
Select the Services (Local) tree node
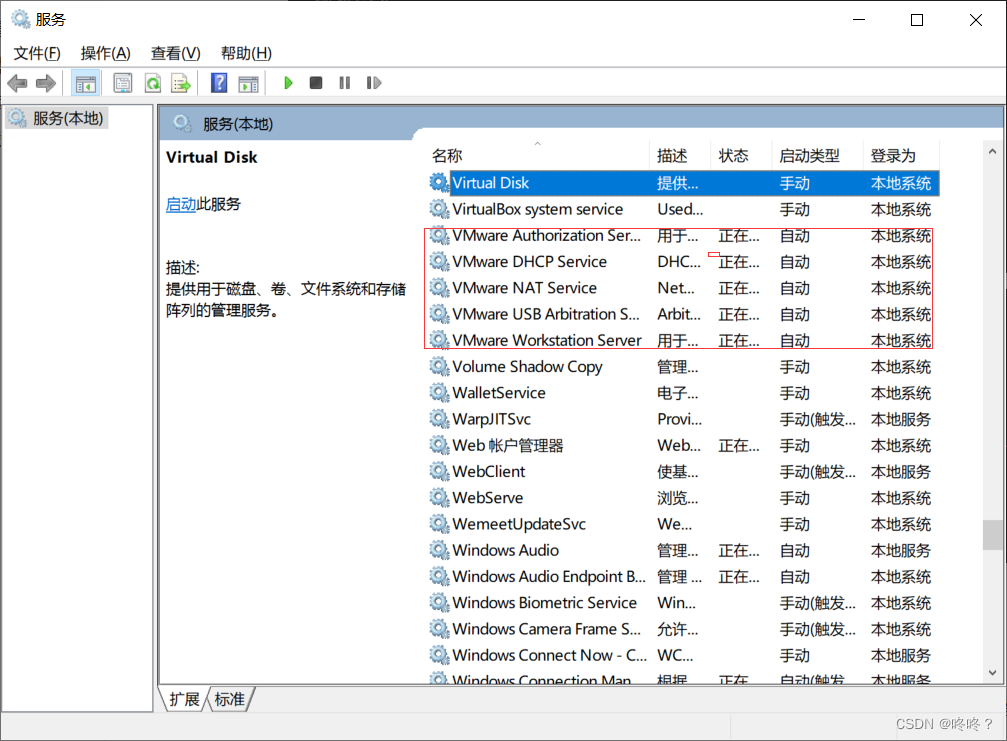(x=57, y=118)
